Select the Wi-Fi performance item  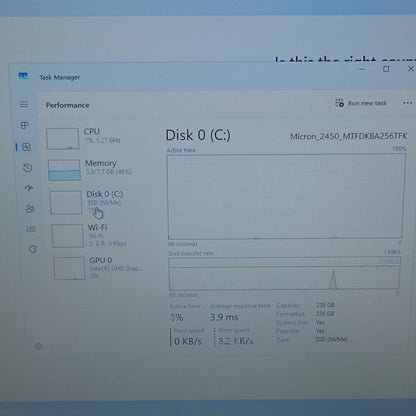coord(89,235)
